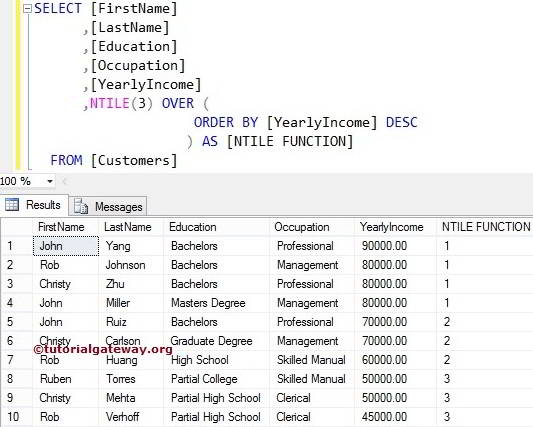The image size is (533, 427).
Task: Click the Yang last name cell
Action: (131, 246)
